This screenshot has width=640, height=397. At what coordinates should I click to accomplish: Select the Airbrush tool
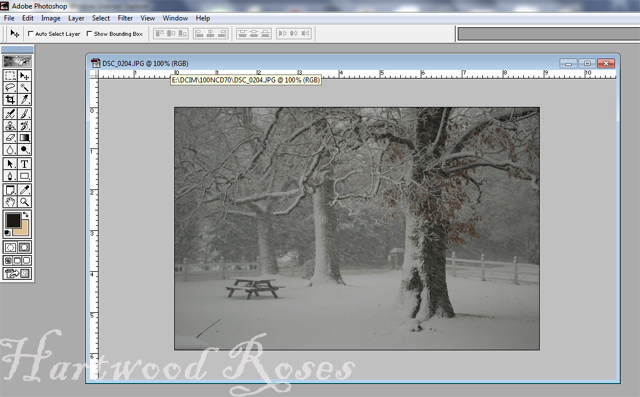[x=10, y=113]
